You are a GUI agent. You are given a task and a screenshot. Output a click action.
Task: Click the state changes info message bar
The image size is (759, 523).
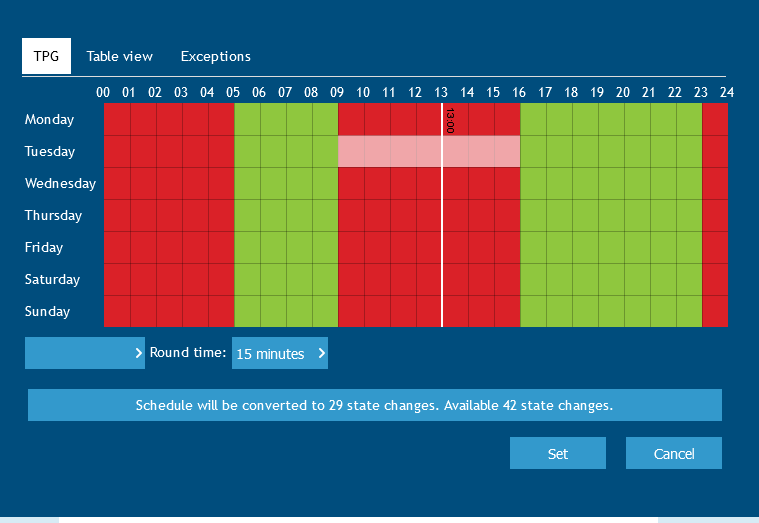click(x=374, y=405)
